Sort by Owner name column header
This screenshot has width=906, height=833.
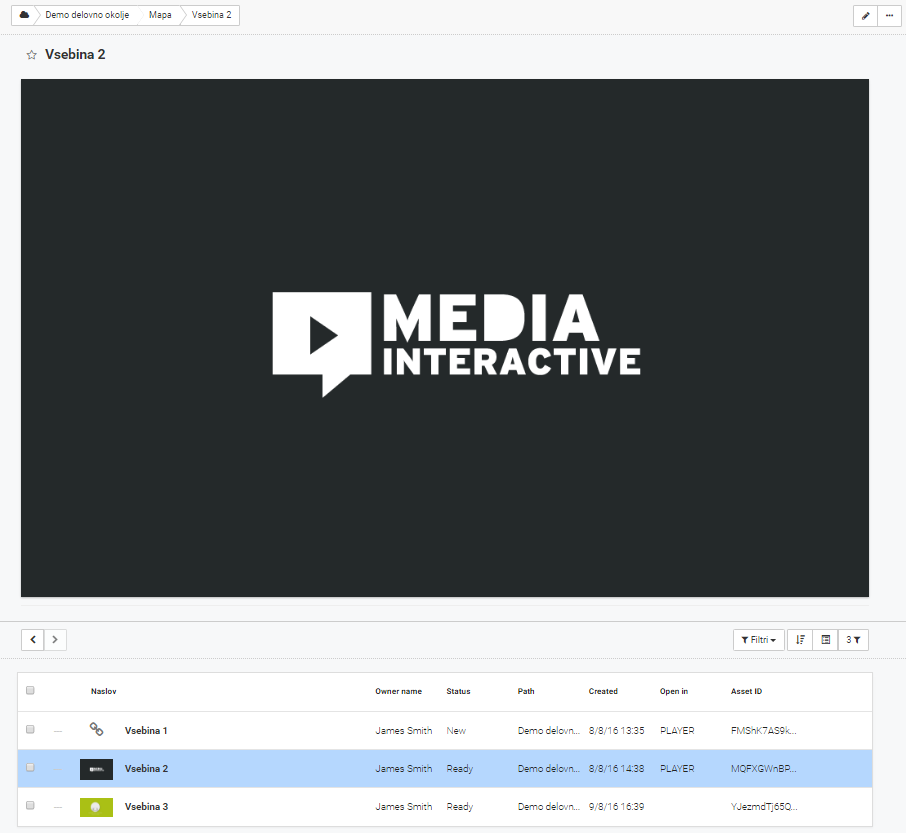click(x=399, y=691)
